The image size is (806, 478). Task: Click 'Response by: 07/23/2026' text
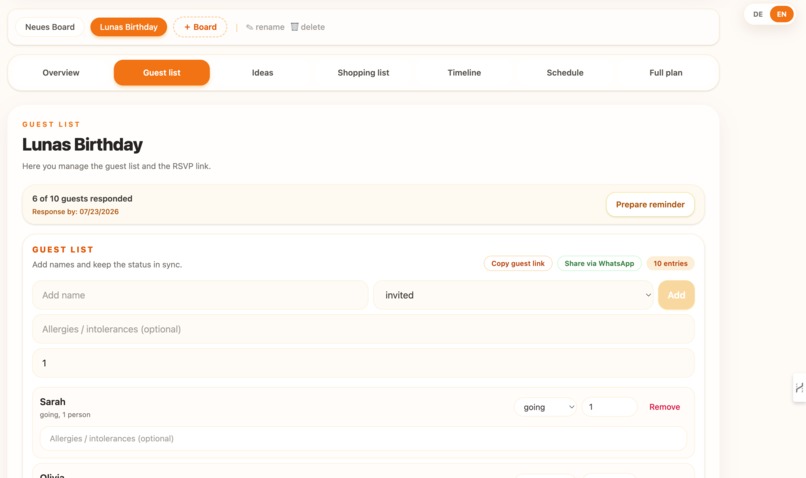tap(76, 212)
